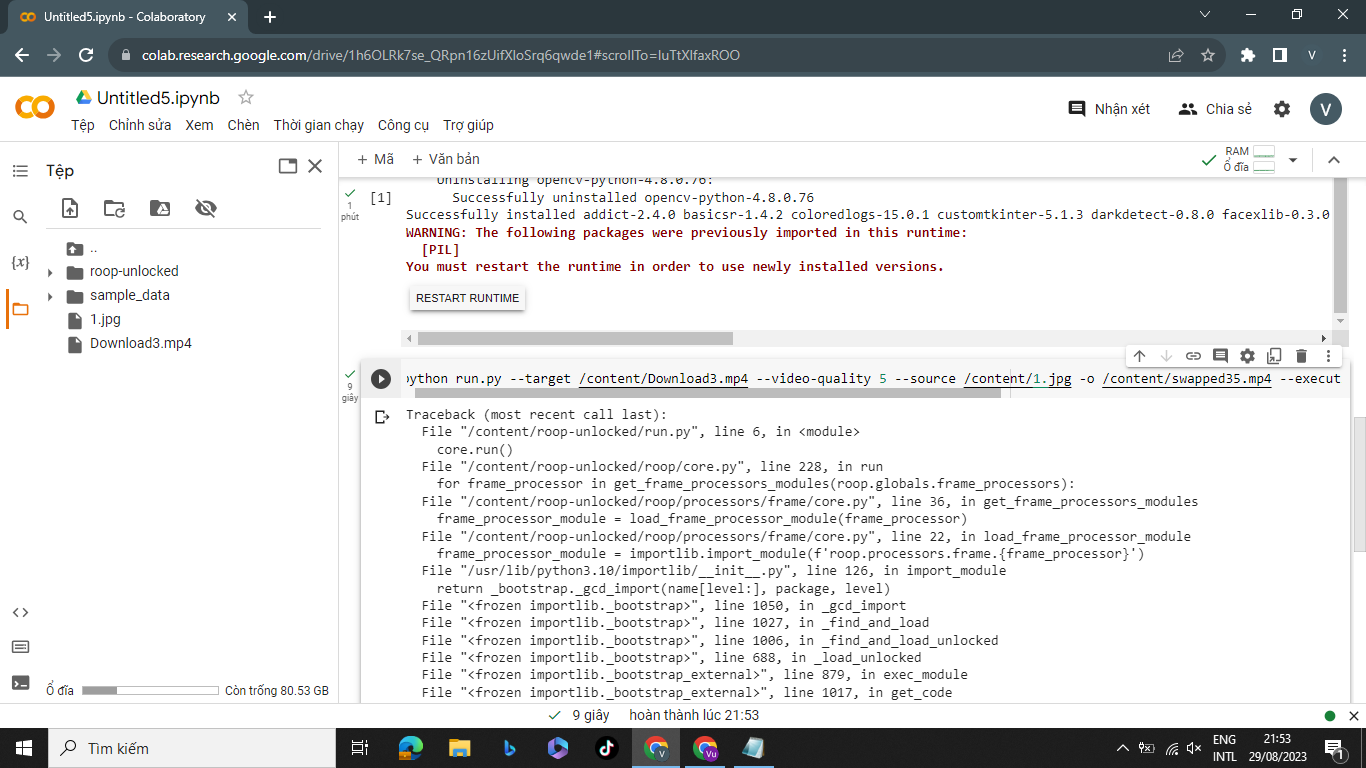The height and width of the screenshot is (768, 1366).
Task: Click the Chia sẻ share button
Action: point(1215,109)
